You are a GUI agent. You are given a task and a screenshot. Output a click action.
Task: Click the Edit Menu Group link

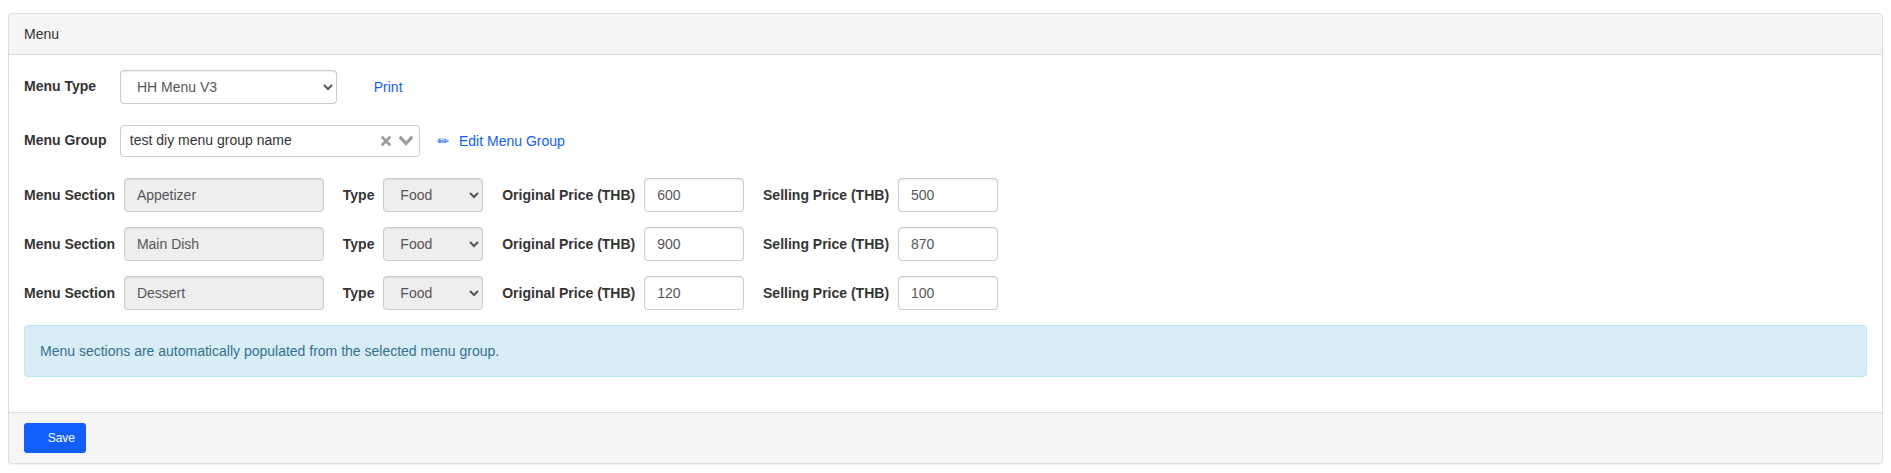[x=511, y=141]
